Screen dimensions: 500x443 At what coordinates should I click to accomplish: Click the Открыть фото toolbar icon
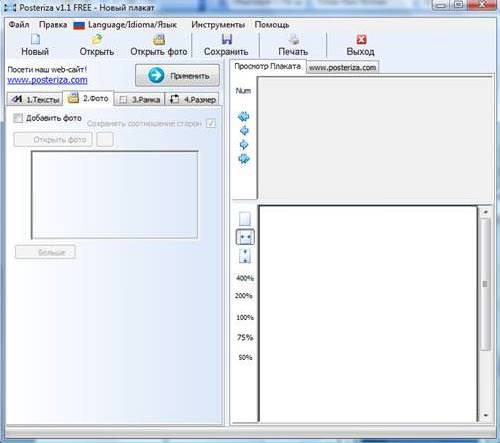pyautogui.click(x=159, y=39)
